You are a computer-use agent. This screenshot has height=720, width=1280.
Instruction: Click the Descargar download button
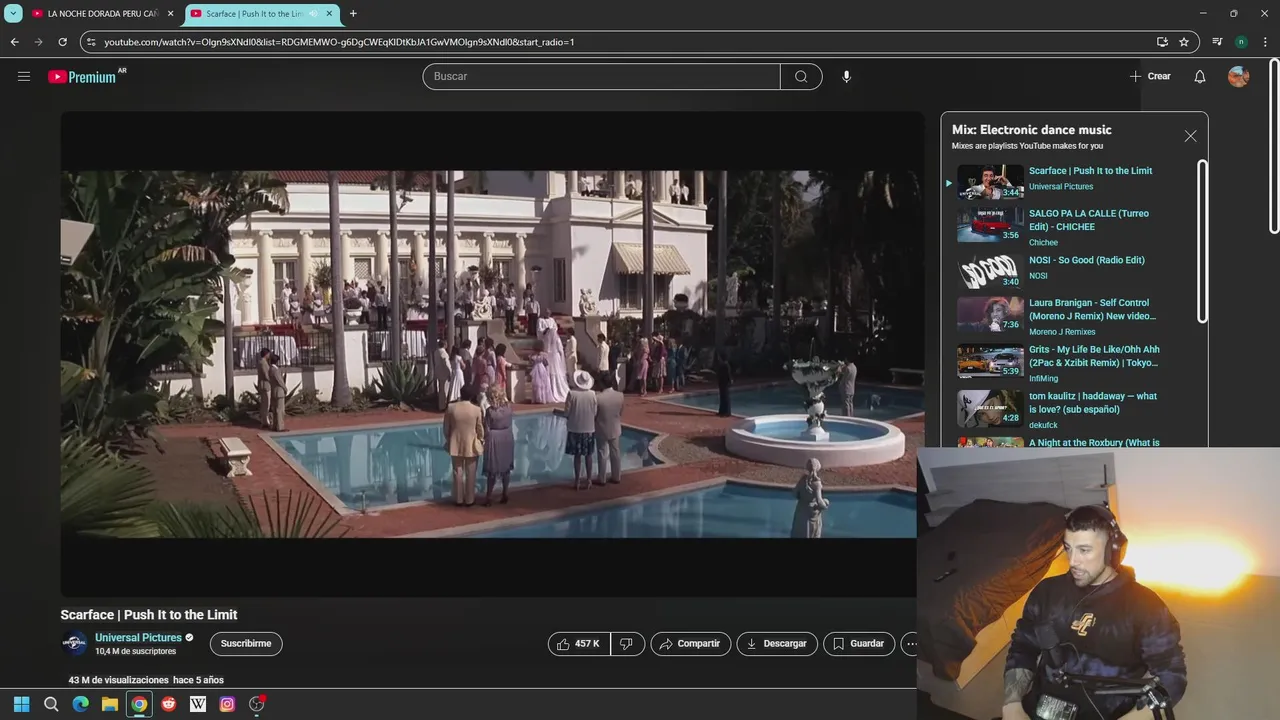(777, 644)
